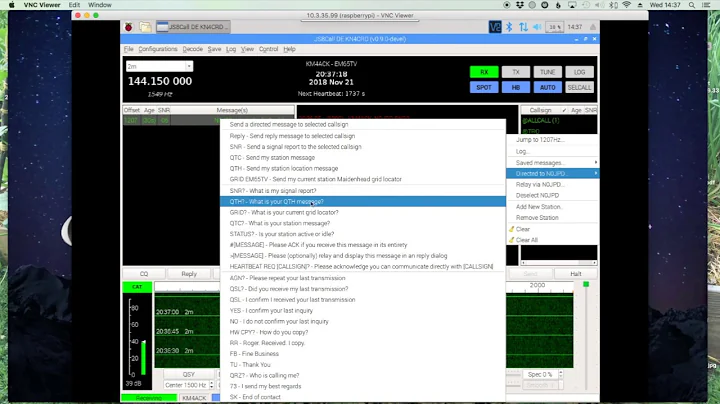Image resolution: width=720 pixels, height=404 pixels.
Task: Select Deselect N0JPD item
Action: click(553, 196)
